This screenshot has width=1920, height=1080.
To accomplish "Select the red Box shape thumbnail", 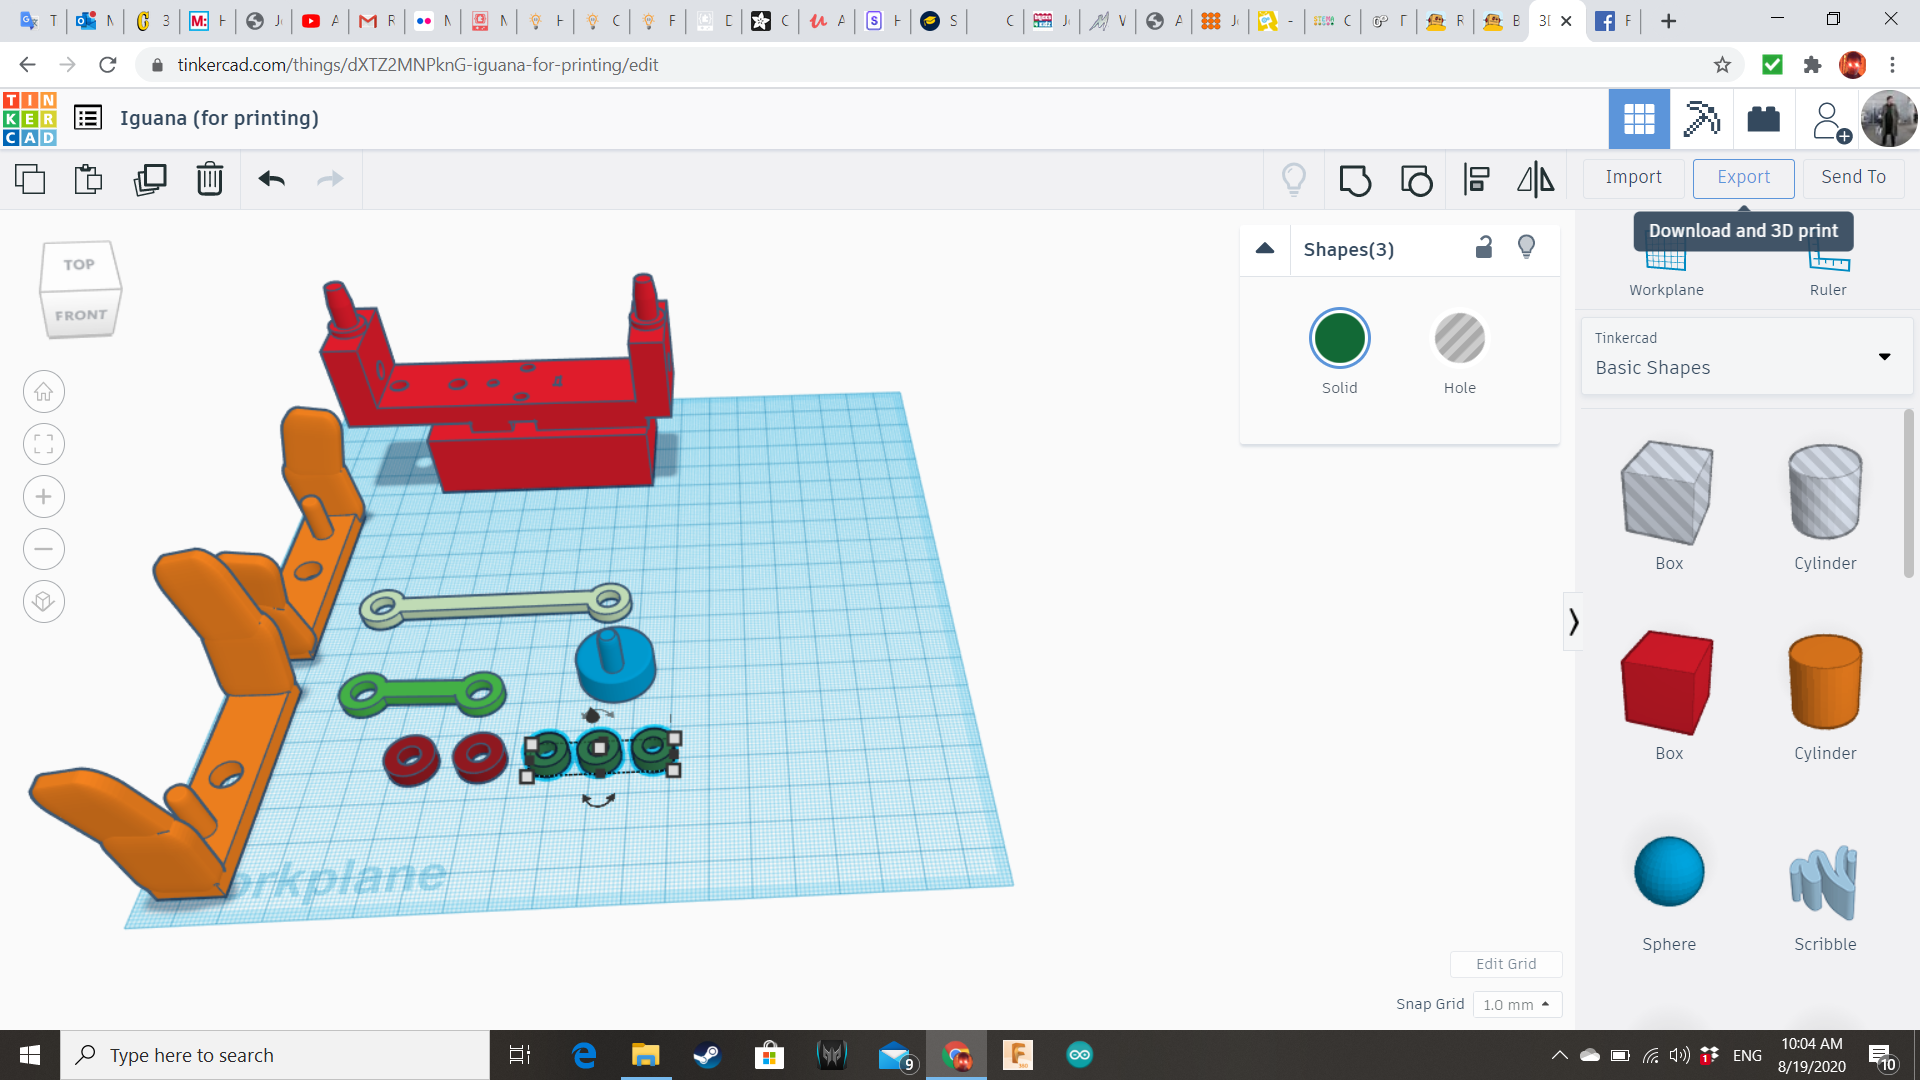I will coord(1668,684).
